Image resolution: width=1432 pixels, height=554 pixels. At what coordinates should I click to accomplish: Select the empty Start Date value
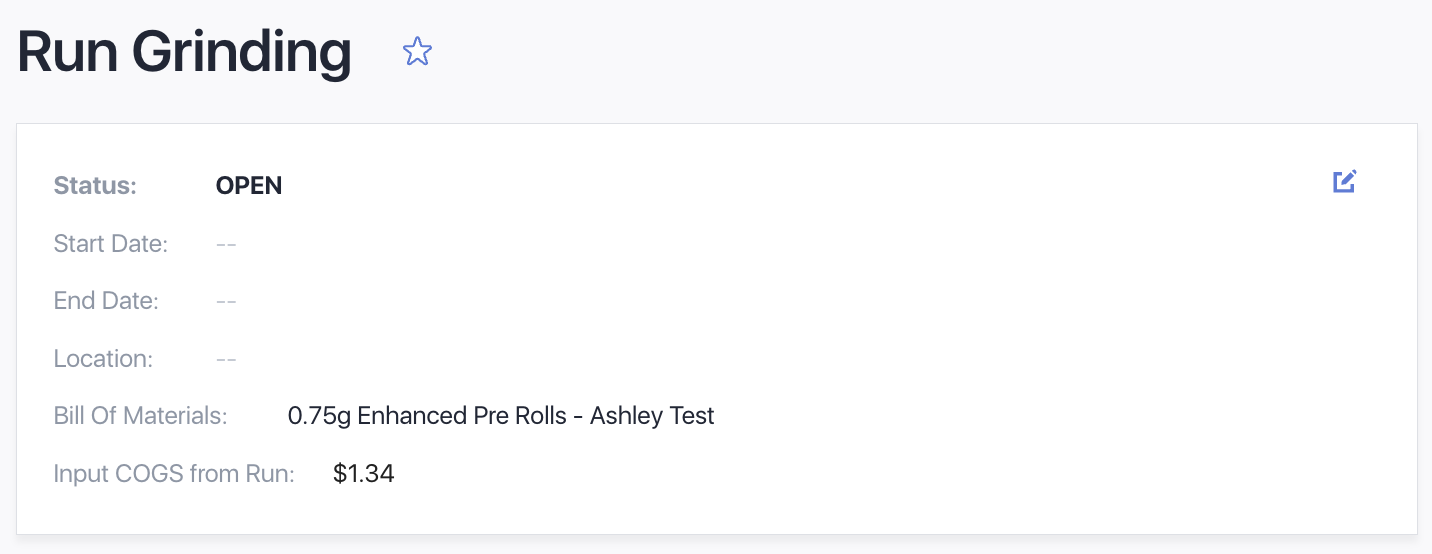tap(226, 243)
